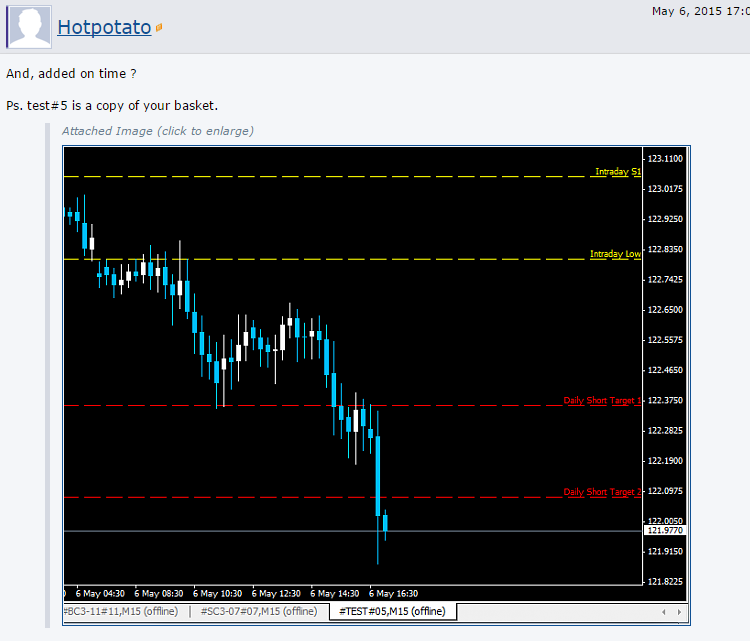The width and height of the screenshot is (750, 641).
Task: Click the 122.7425 price axis value
Action: pos(665,279)
